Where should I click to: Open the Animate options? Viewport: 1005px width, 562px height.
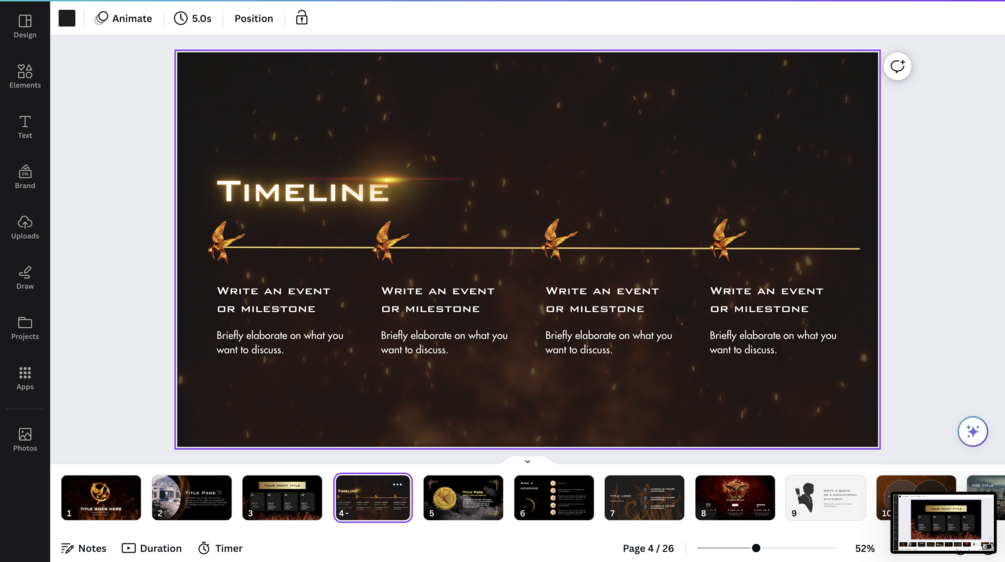[x=124, y=18]
